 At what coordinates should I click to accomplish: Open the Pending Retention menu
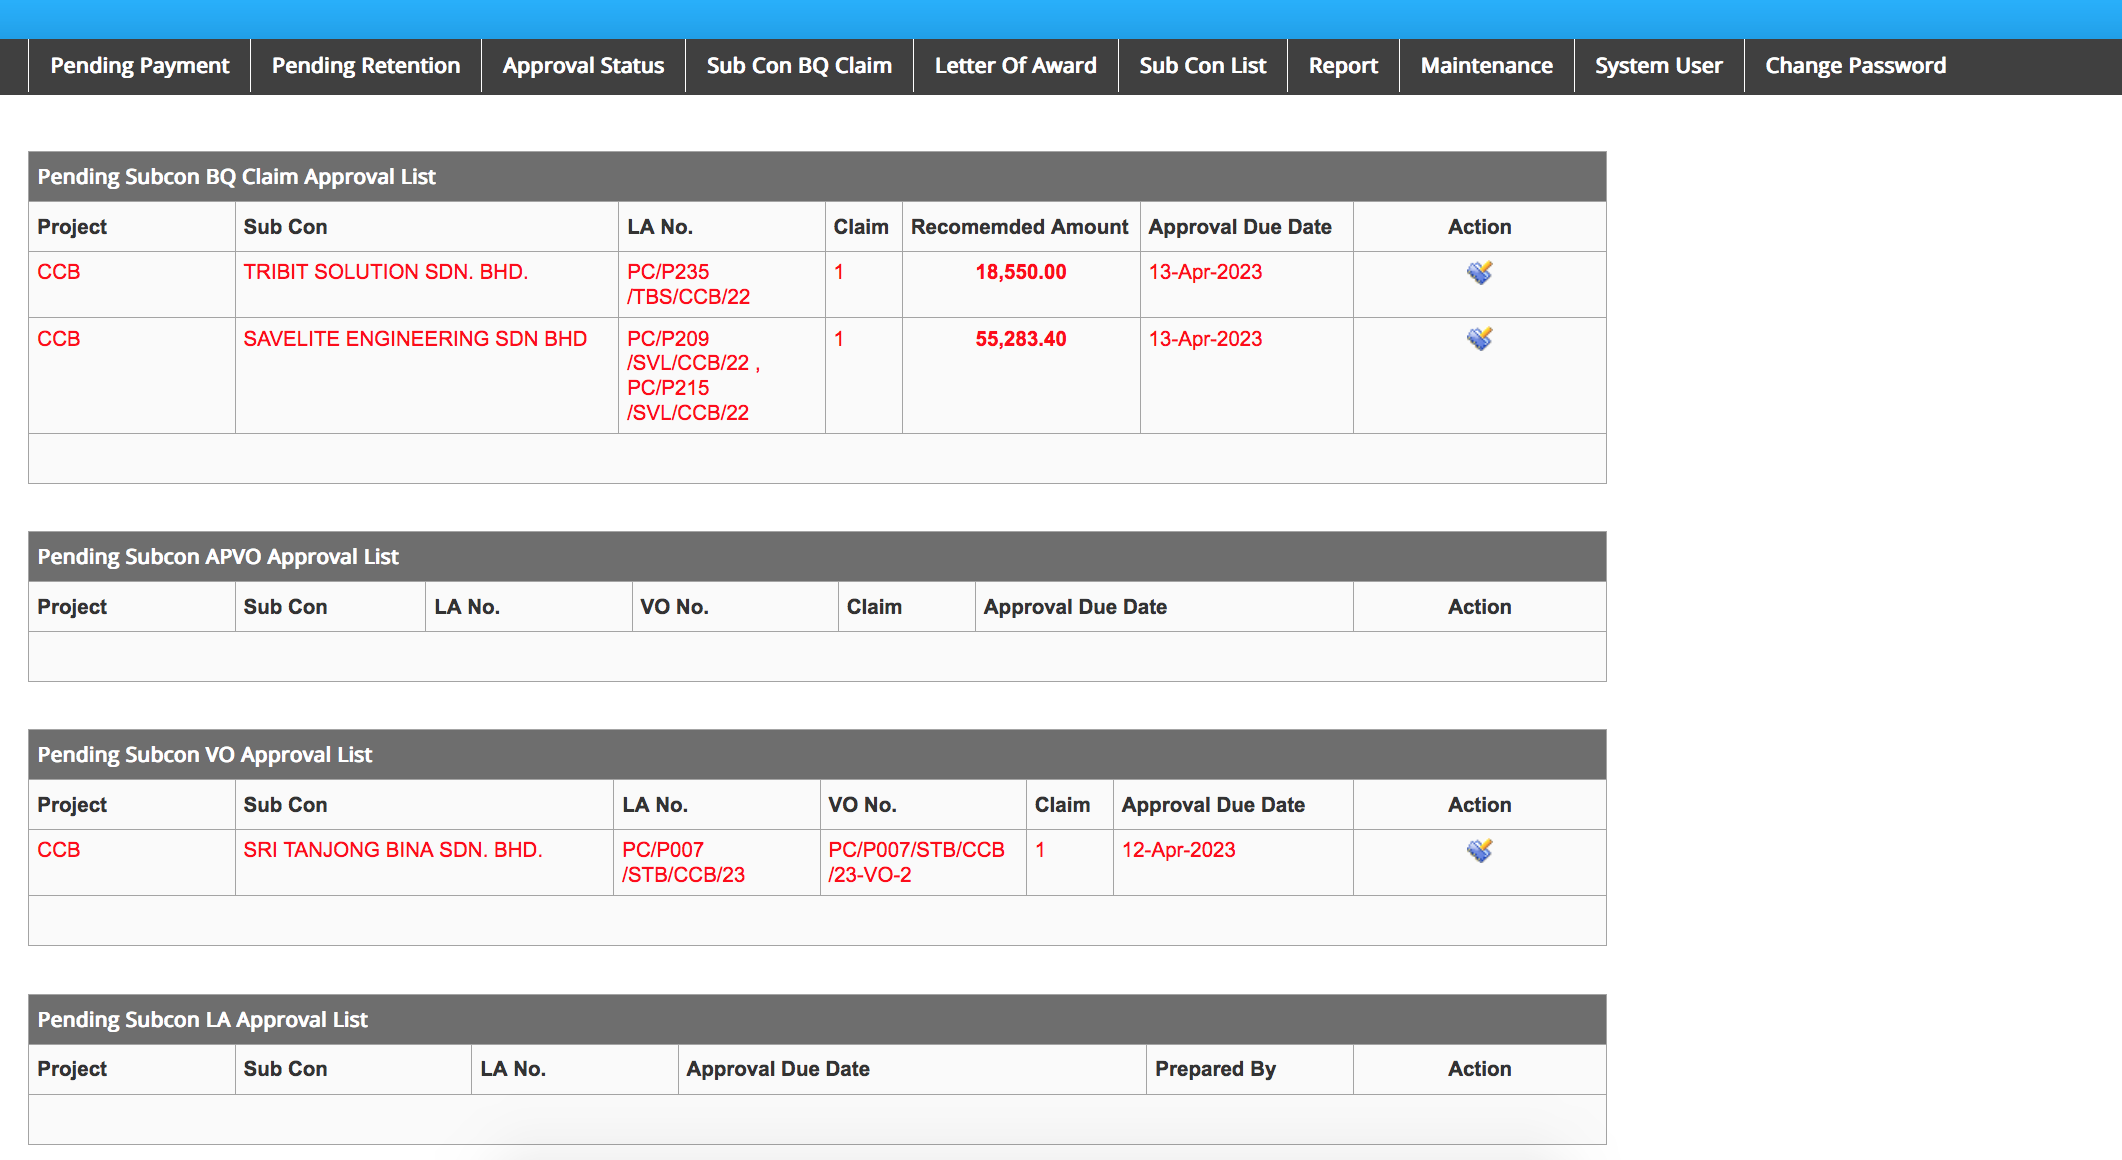point(365,66)
